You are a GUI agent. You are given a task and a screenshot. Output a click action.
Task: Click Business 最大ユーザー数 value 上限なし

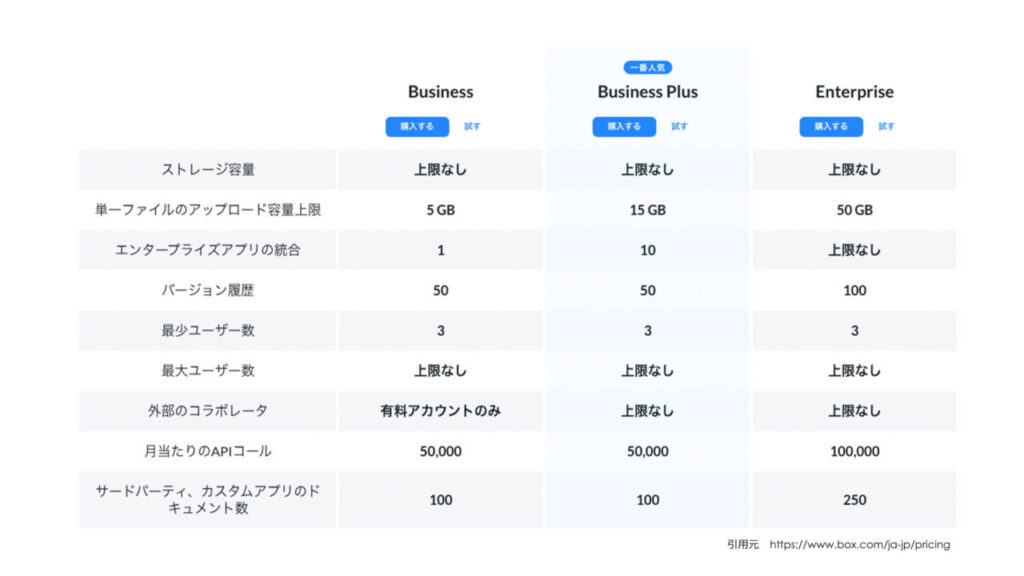(x=441, y=371)
